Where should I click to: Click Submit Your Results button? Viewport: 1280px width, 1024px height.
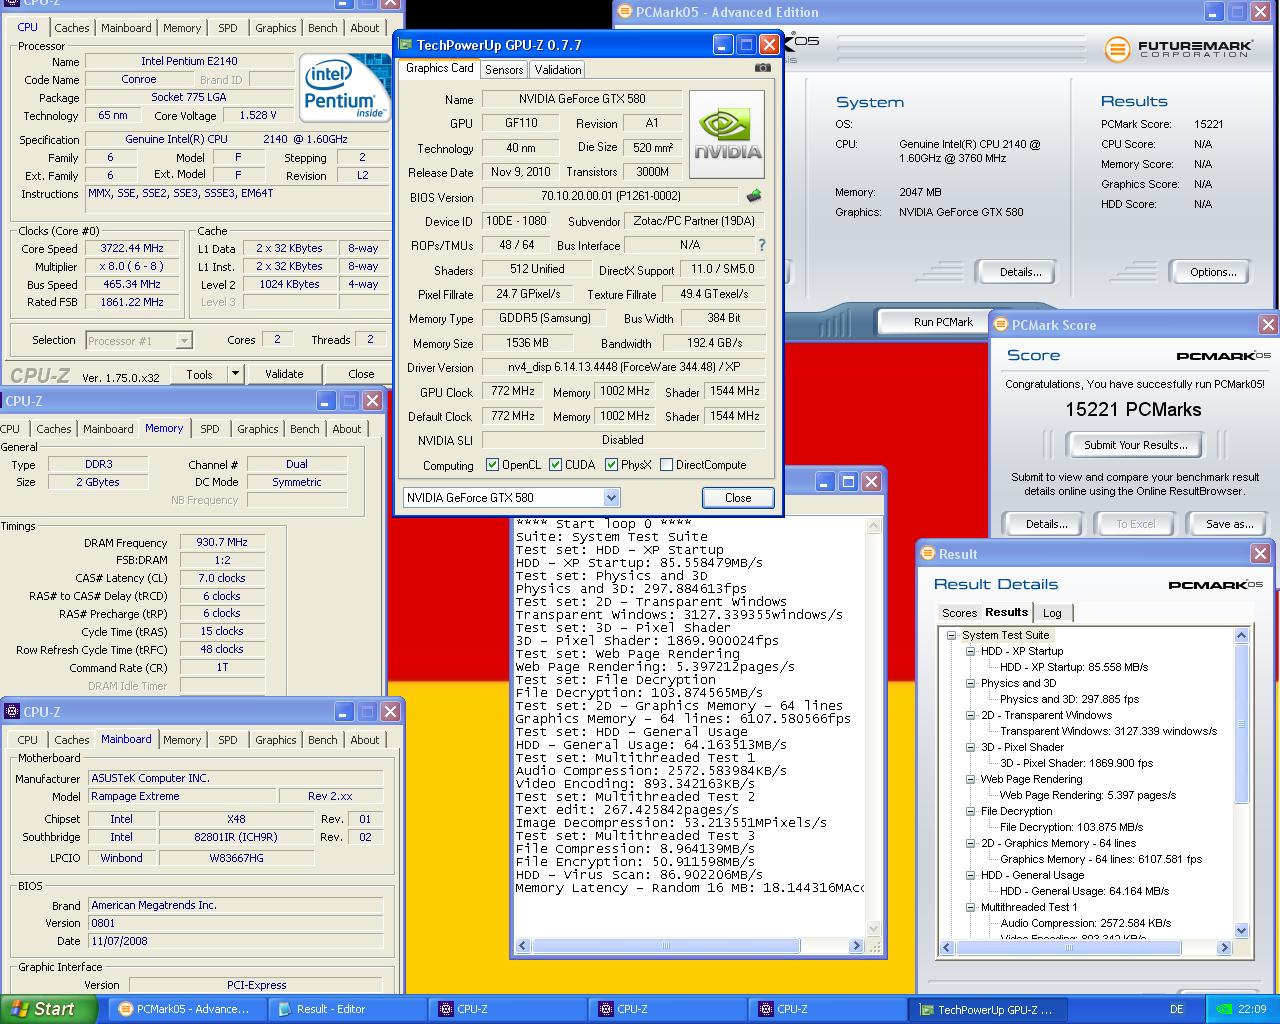tap(1136, 445)
